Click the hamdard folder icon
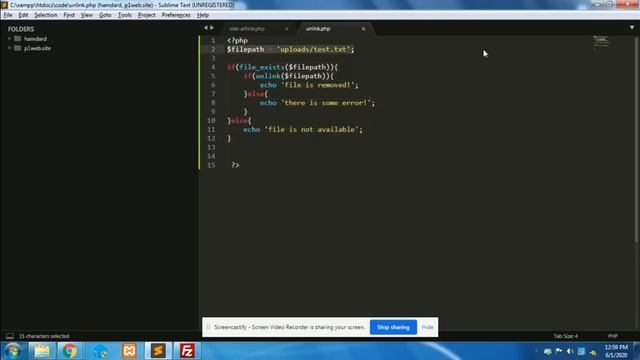 [x=18, y=38]
